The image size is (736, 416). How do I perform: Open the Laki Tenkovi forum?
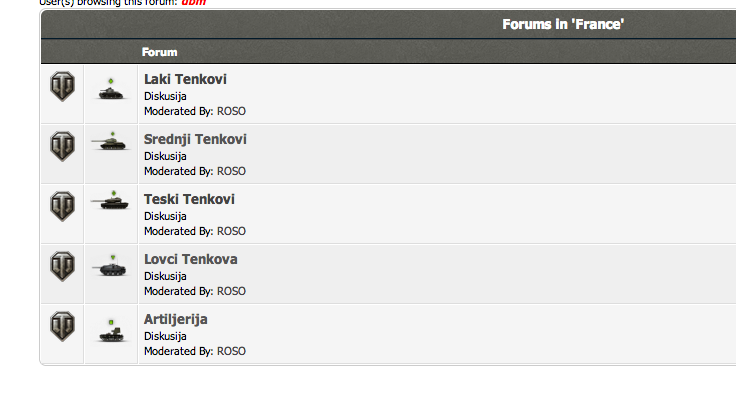click(185, 79)
